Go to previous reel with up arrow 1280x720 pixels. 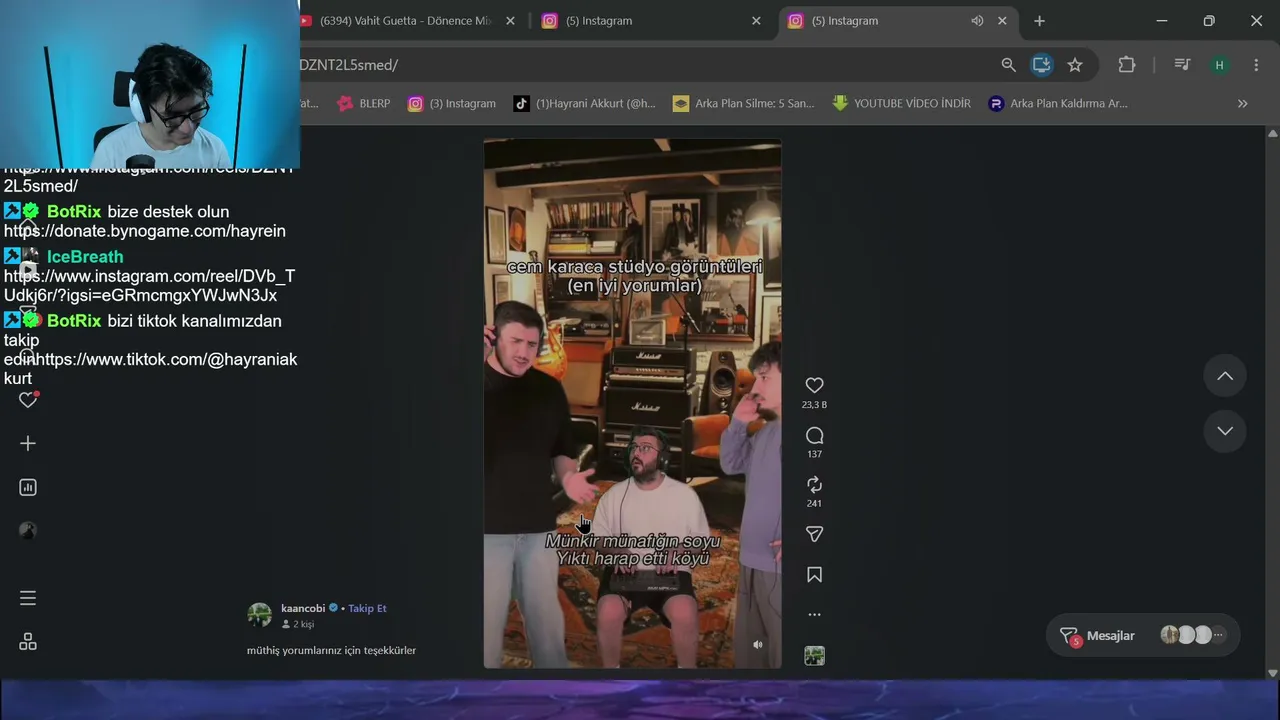[x=1225, y=376]
